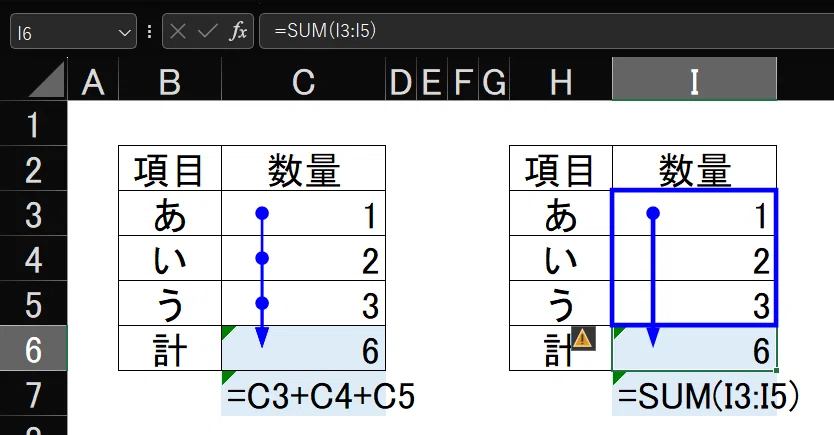The height and width of the screenshot is (435, 834).
Task: Click cell B6 containing 計
Action: 170,348
